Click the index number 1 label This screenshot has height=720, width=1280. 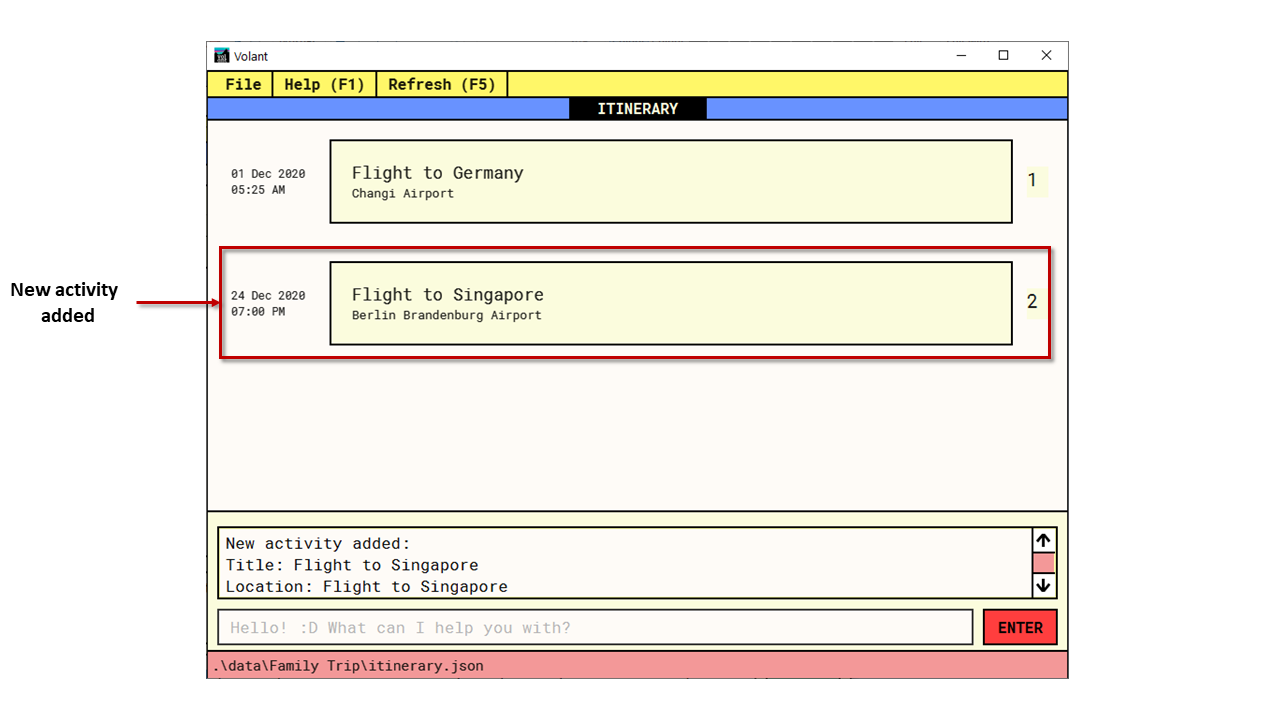click(x=1033, y=181)
